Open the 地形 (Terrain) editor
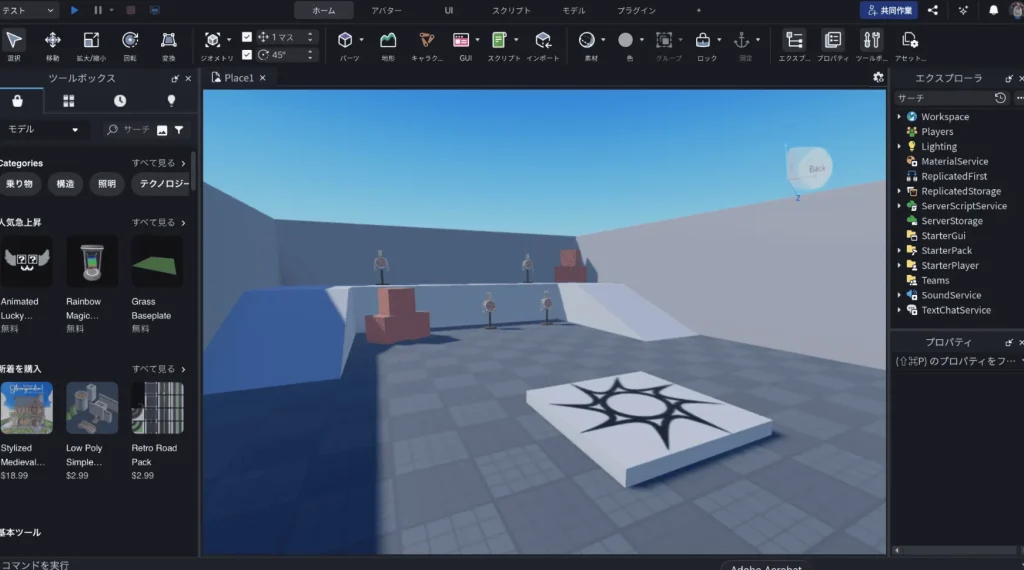1024x570 pixels. click(388, 40)
